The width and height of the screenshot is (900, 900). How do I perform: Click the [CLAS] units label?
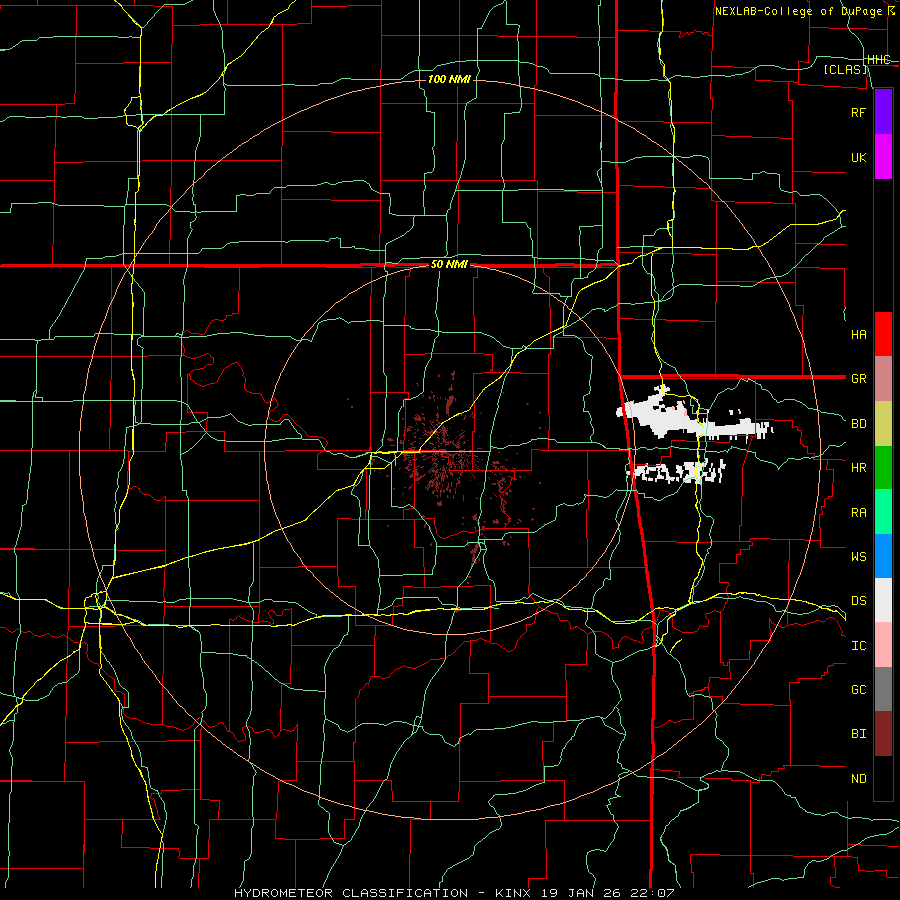point(845,69)
